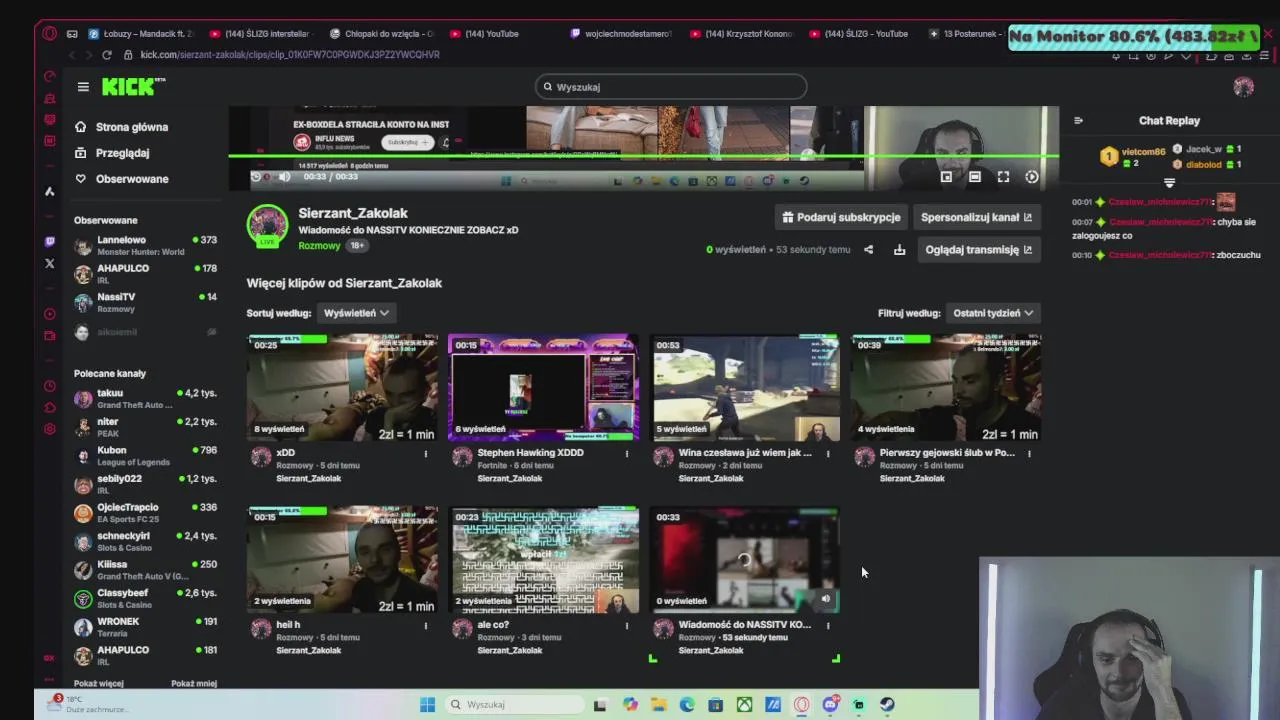This screenshot has height=720, width=1280.
Task: Open options menu for heil h clip
Action: point(426,626)
